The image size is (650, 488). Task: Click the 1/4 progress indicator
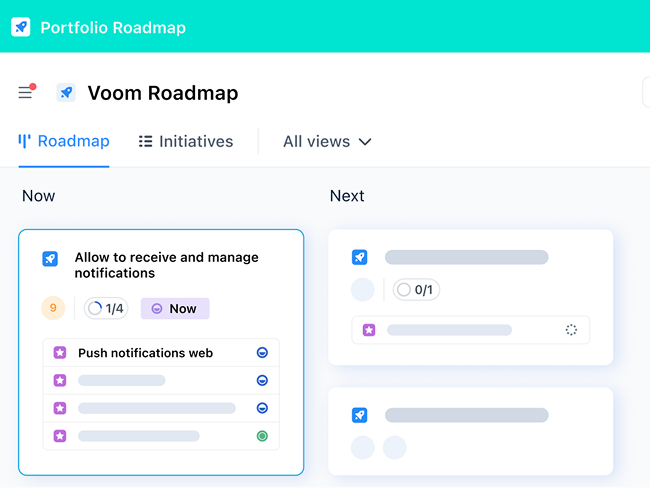[106, 308]
